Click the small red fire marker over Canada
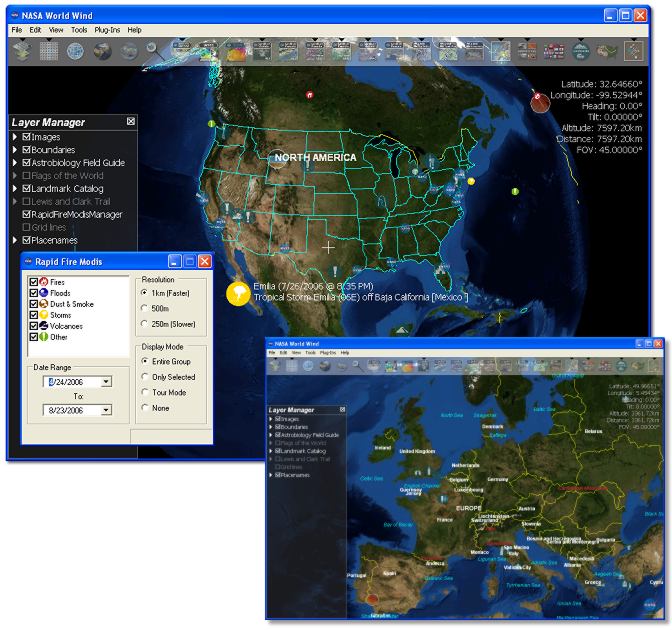Viewport: 672px width, 630px height. (x=309, y=95)
